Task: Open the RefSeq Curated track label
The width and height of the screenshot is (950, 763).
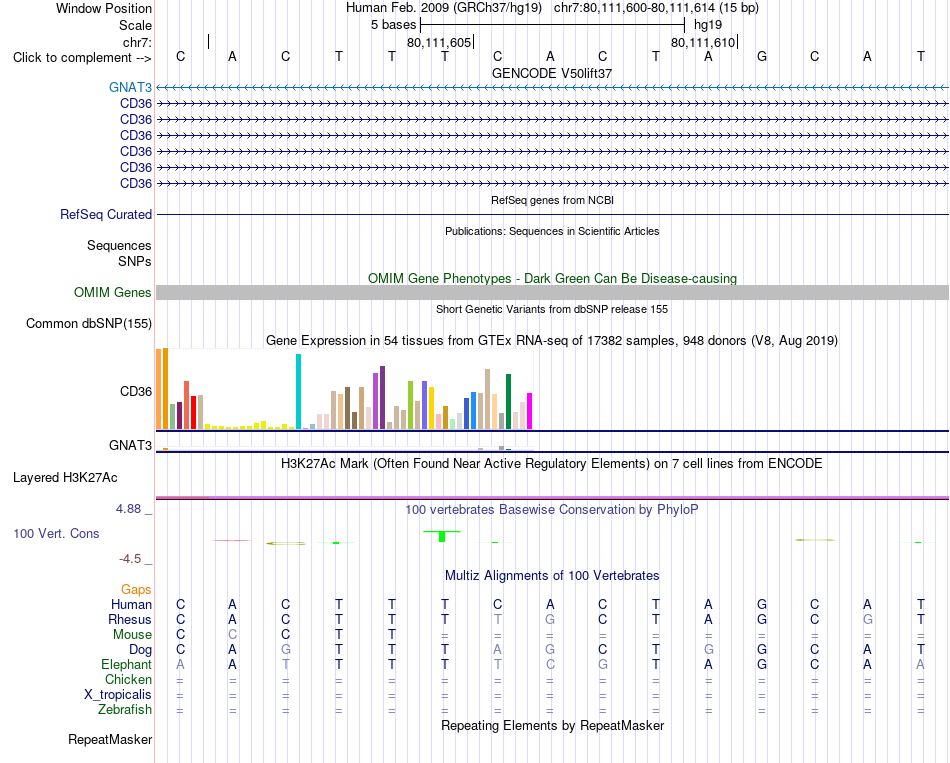Action: pos(106,215)
